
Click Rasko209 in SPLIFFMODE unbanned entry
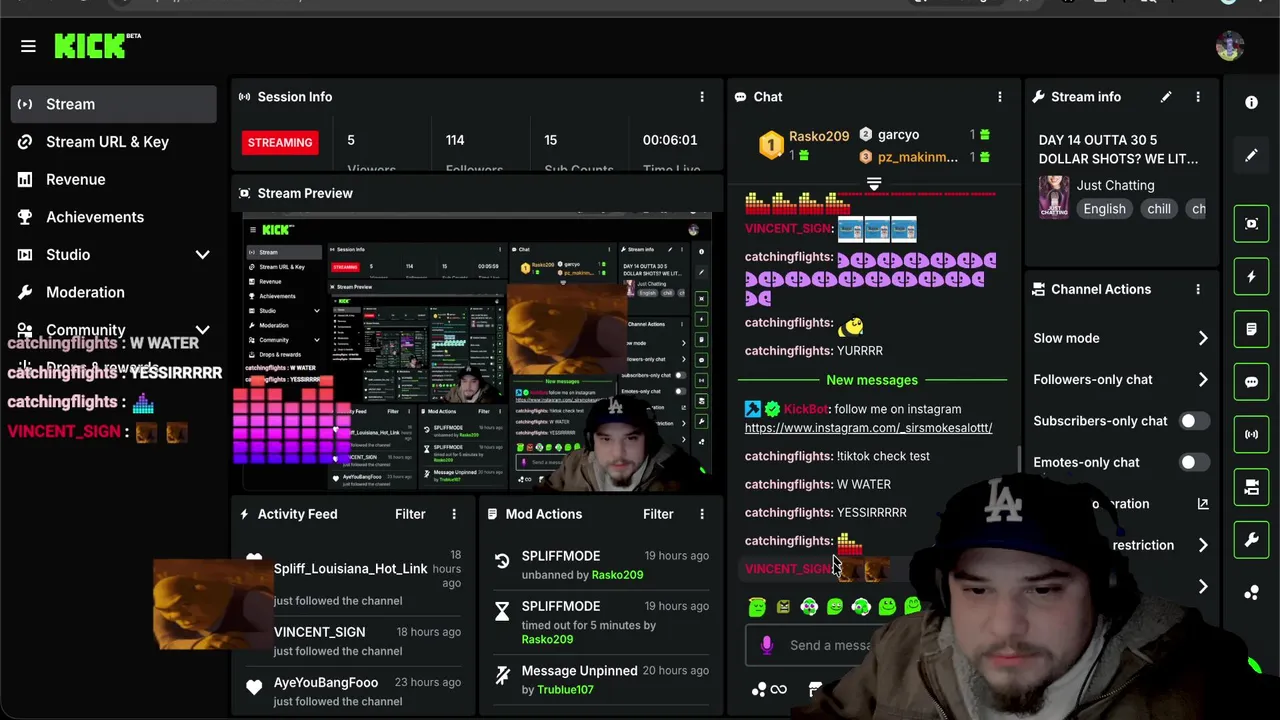point(617,575)
